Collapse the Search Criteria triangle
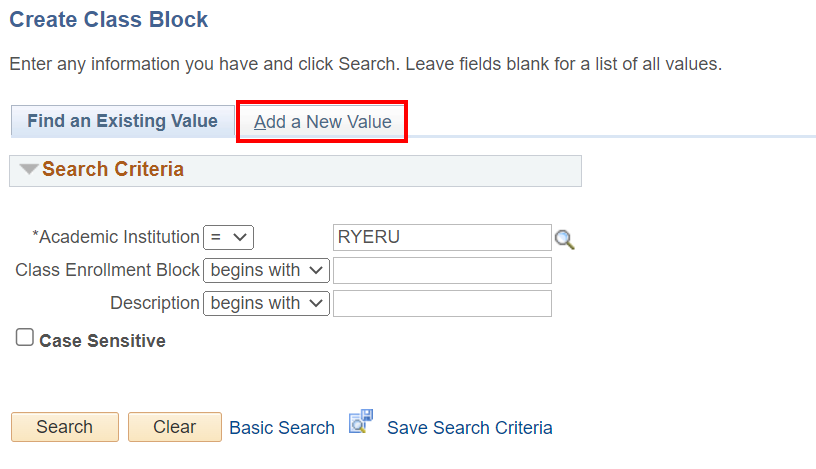Viewport: 816px width, 469px height. (29, 170)
